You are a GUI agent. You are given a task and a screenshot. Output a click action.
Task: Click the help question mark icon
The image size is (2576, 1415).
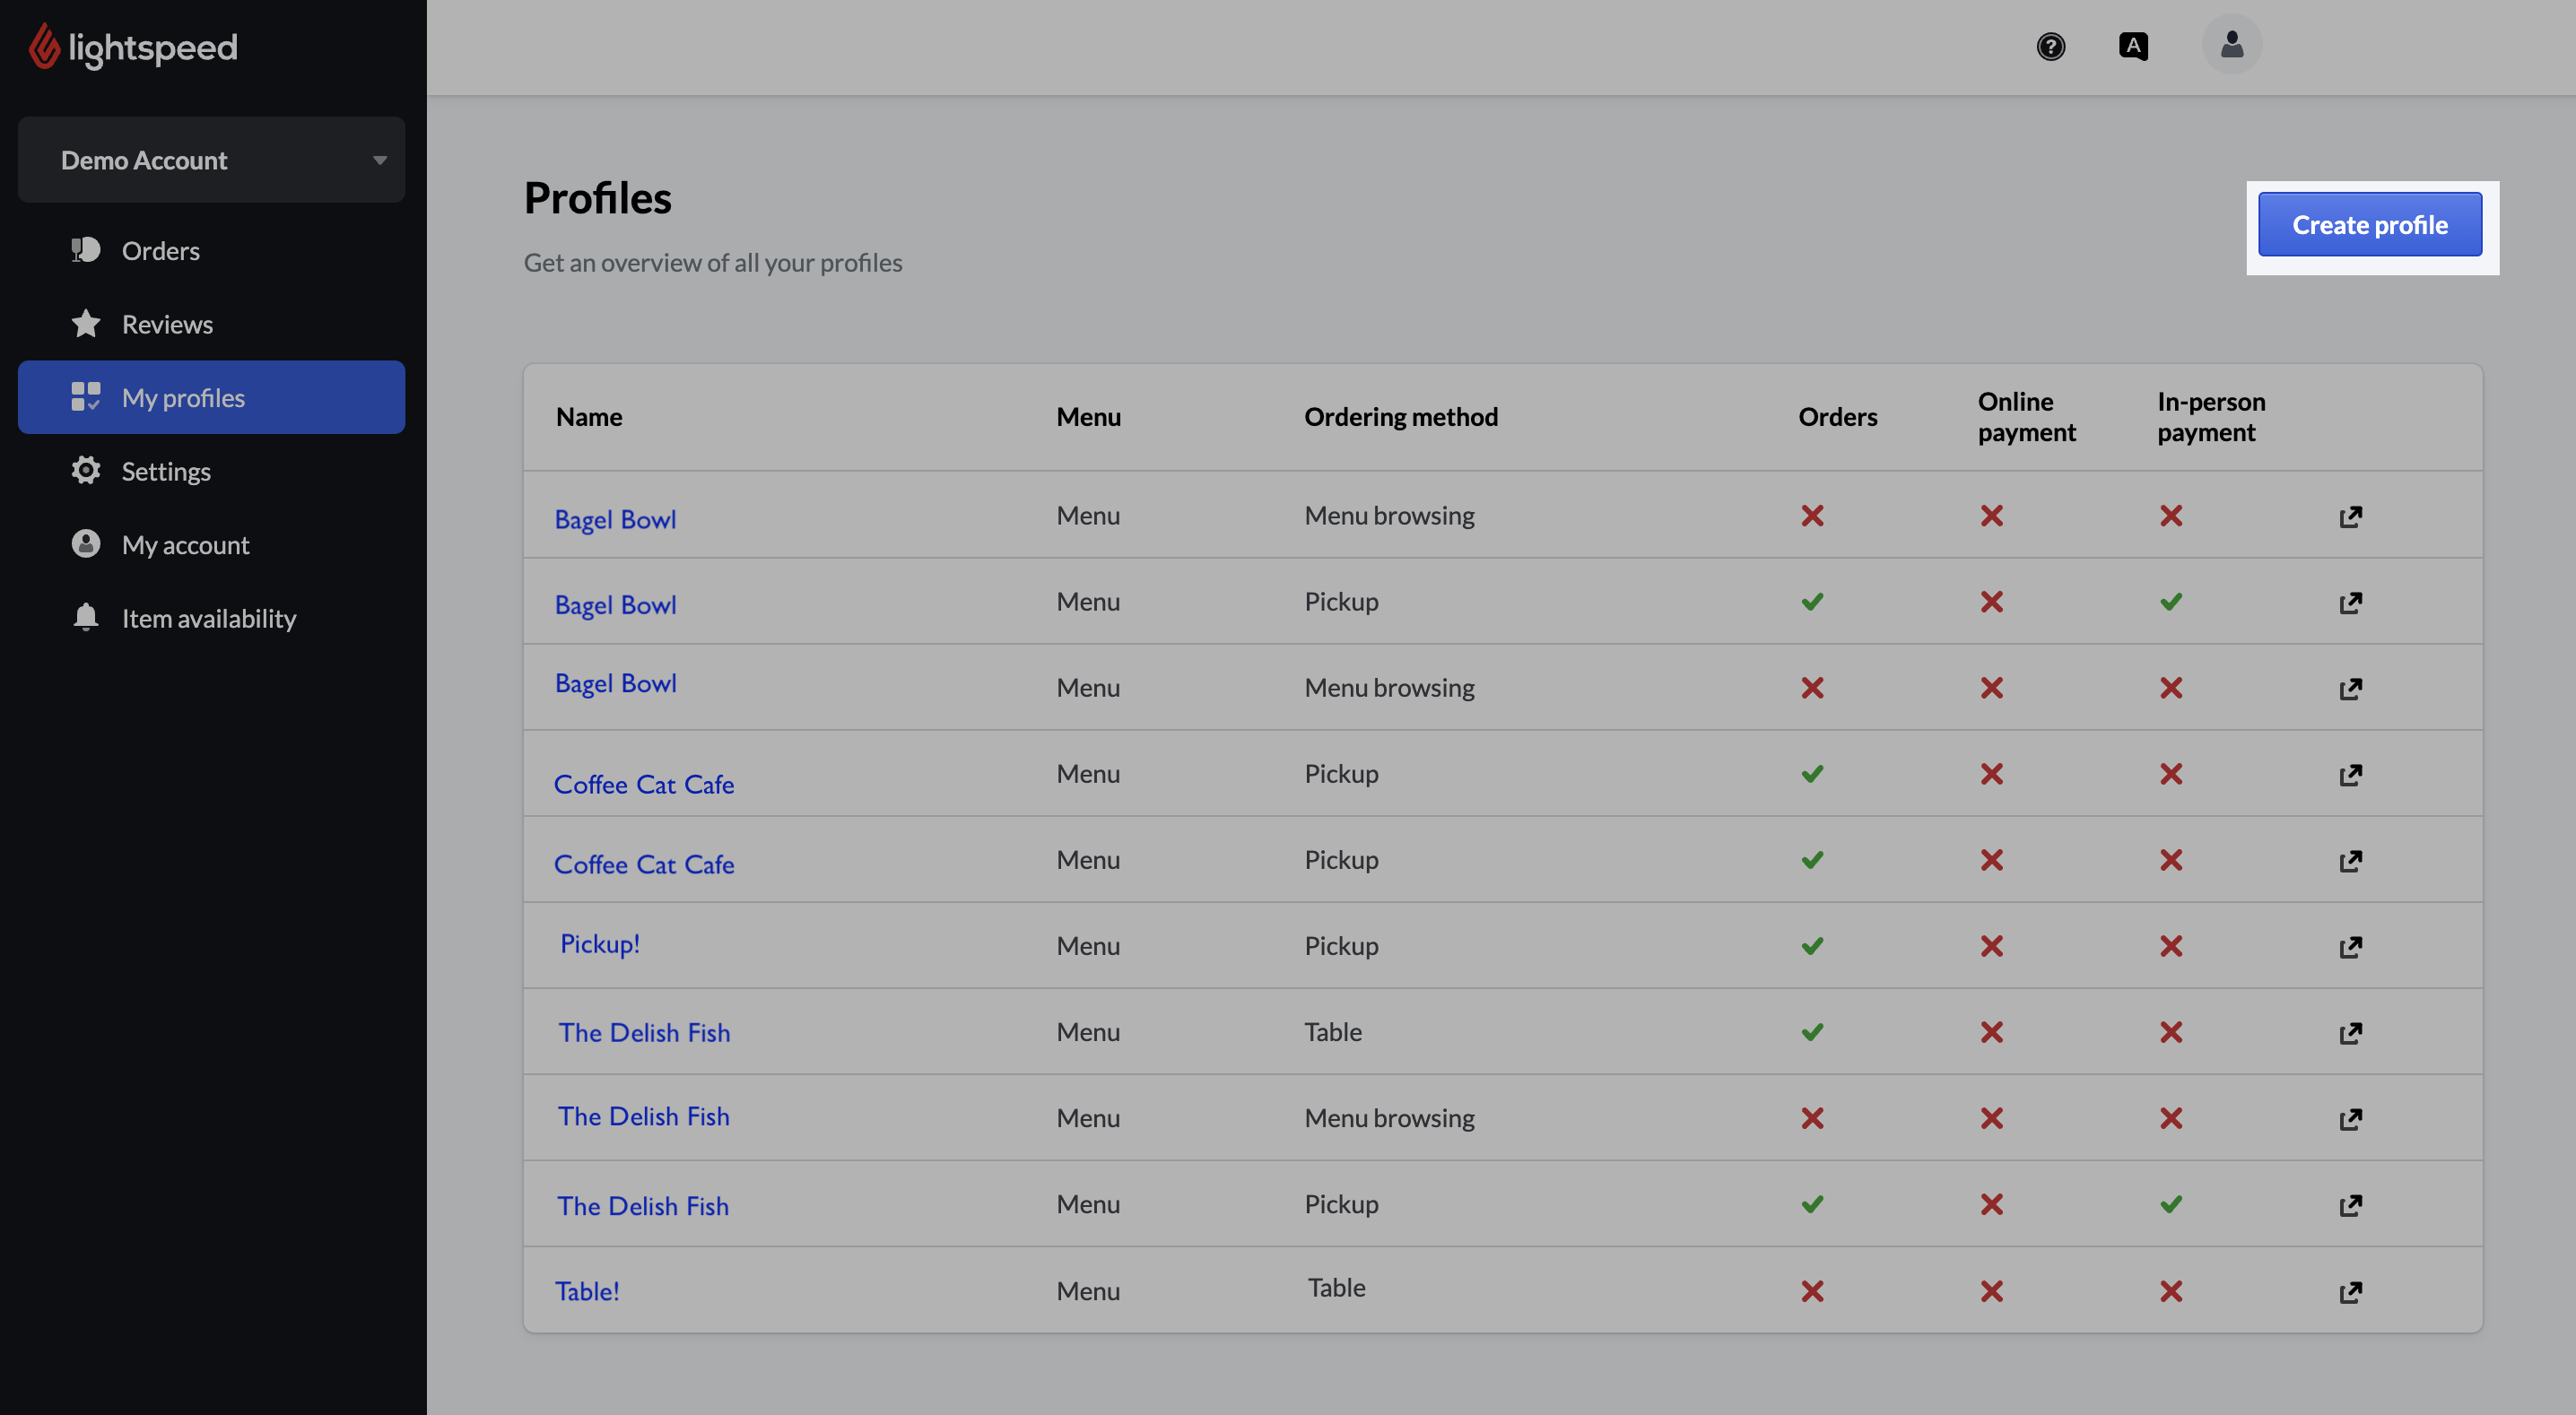2050,46
